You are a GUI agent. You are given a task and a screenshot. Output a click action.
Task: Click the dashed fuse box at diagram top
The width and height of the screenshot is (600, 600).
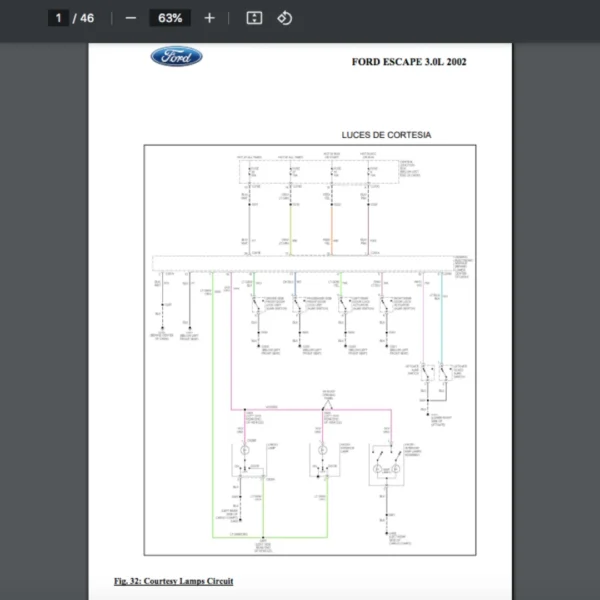pos(309,172)
